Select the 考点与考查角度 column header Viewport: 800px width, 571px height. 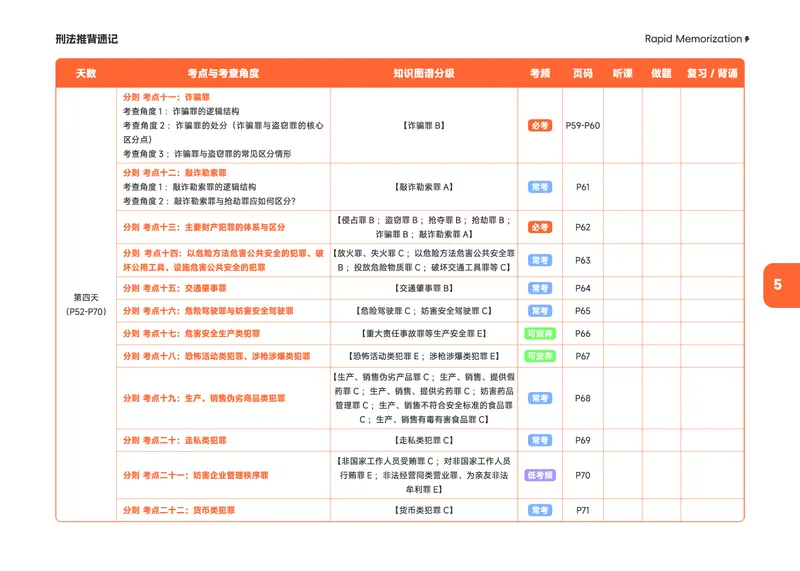click(223, 73)
